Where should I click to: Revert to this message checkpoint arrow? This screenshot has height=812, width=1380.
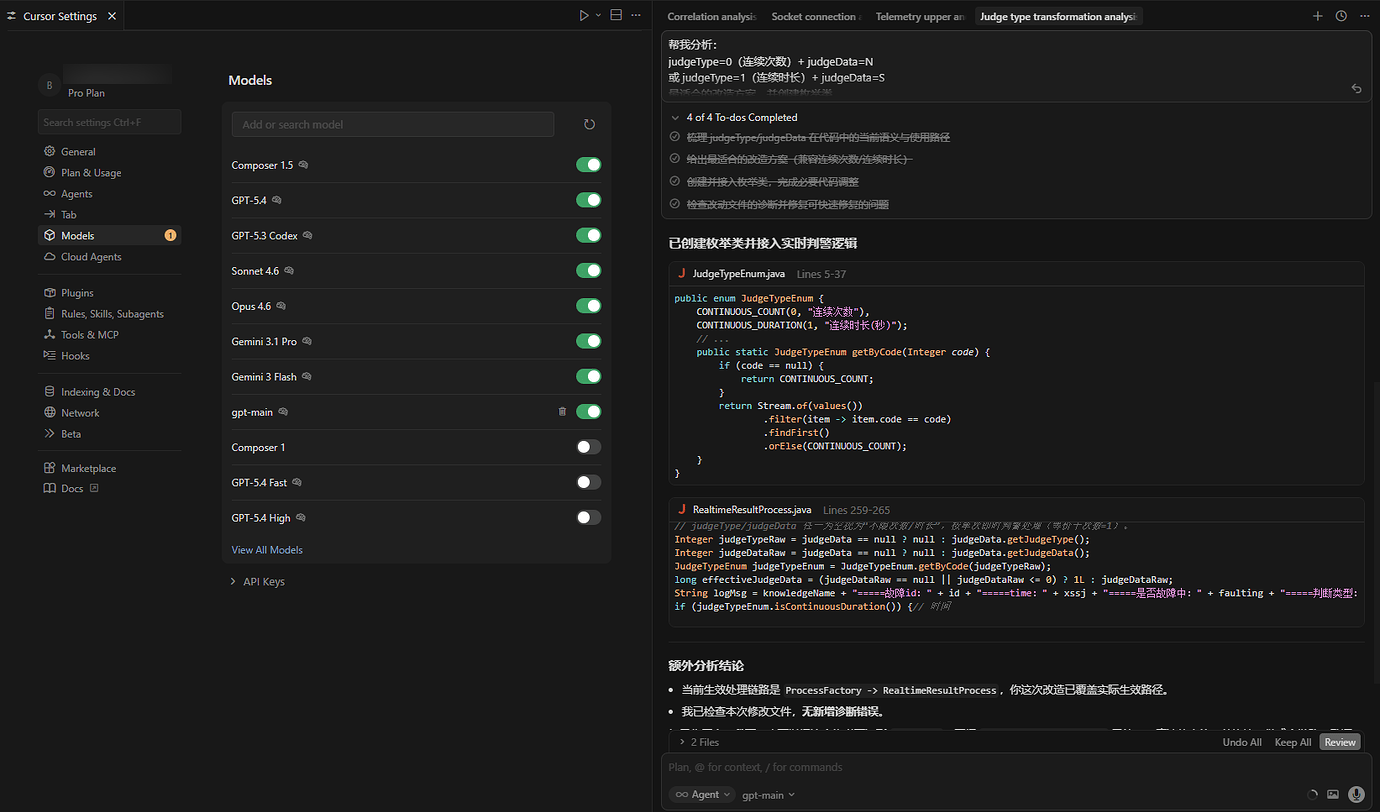(1356, 89)
